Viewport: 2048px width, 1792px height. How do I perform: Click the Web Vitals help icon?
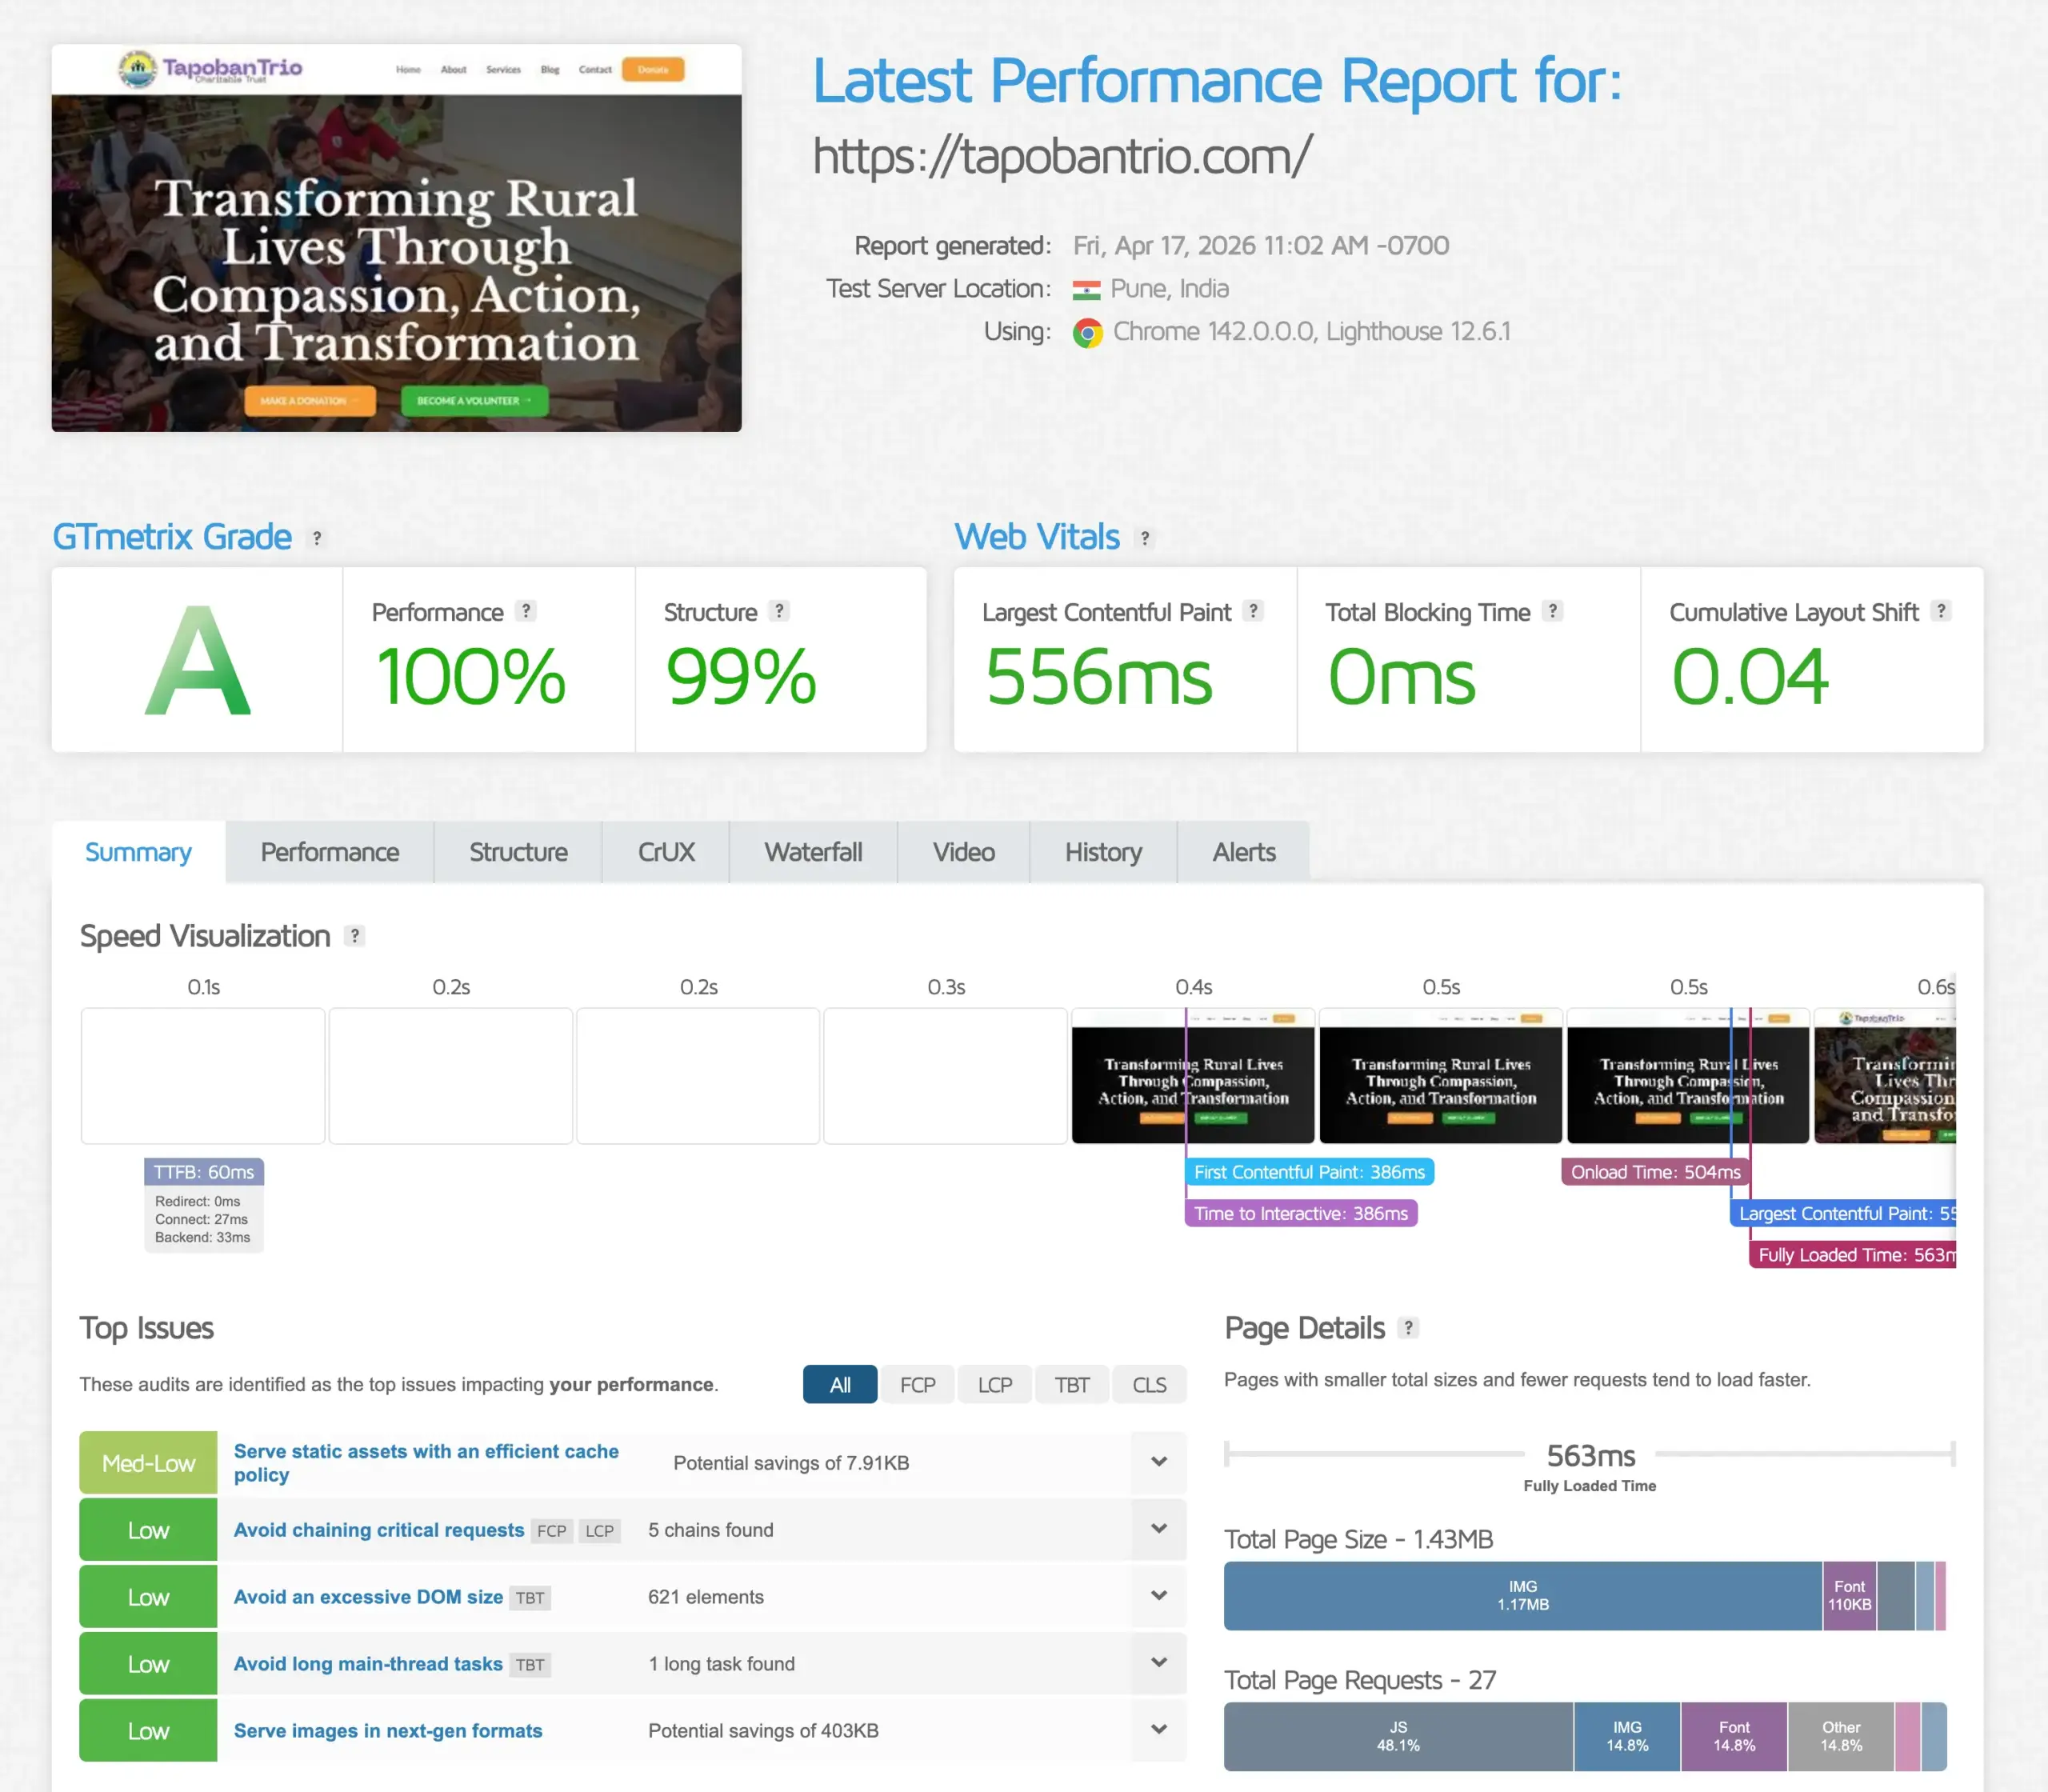tap(1144, 538)
